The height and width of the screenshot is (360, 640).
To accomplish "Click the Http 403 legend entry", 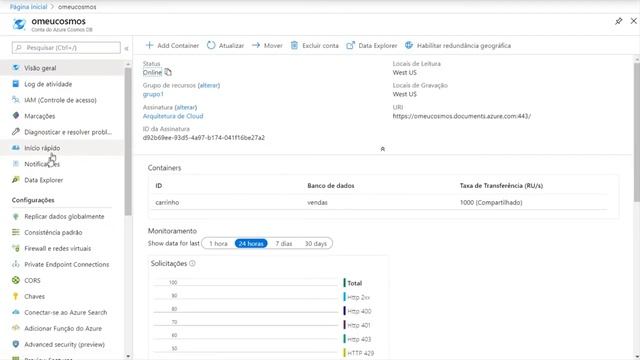I will (x=358, y=339).
